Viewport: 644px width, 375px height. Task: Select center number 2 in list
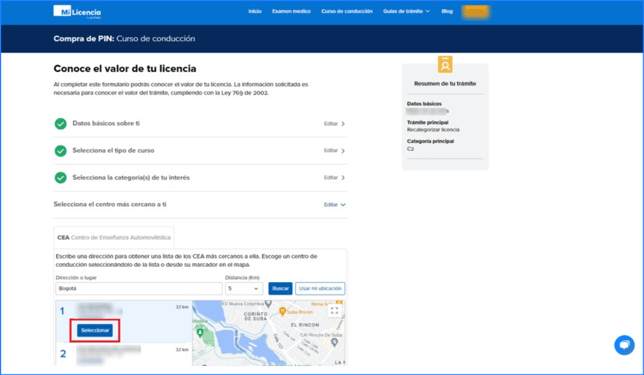pyautogui.click(x=124, y=354)
